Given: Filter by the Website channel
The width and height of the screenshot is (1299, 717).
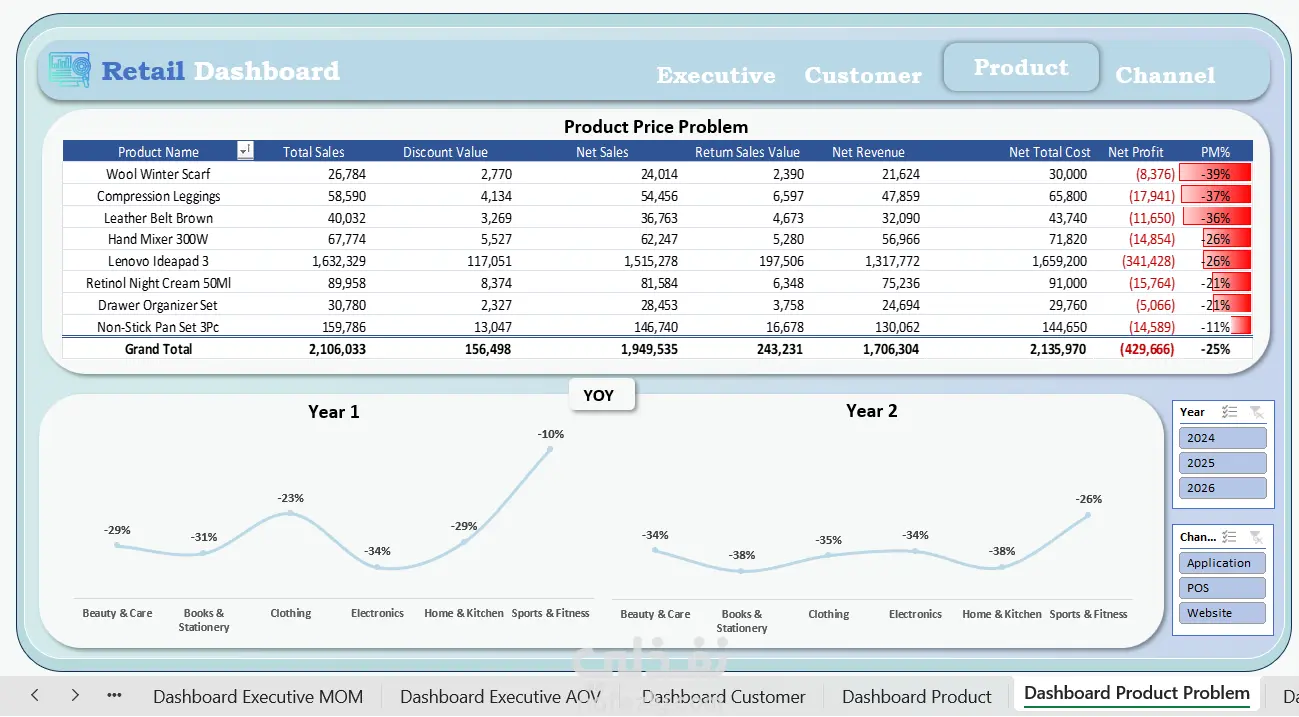Looking at the screenshot, I should (x=1222, y=613).
